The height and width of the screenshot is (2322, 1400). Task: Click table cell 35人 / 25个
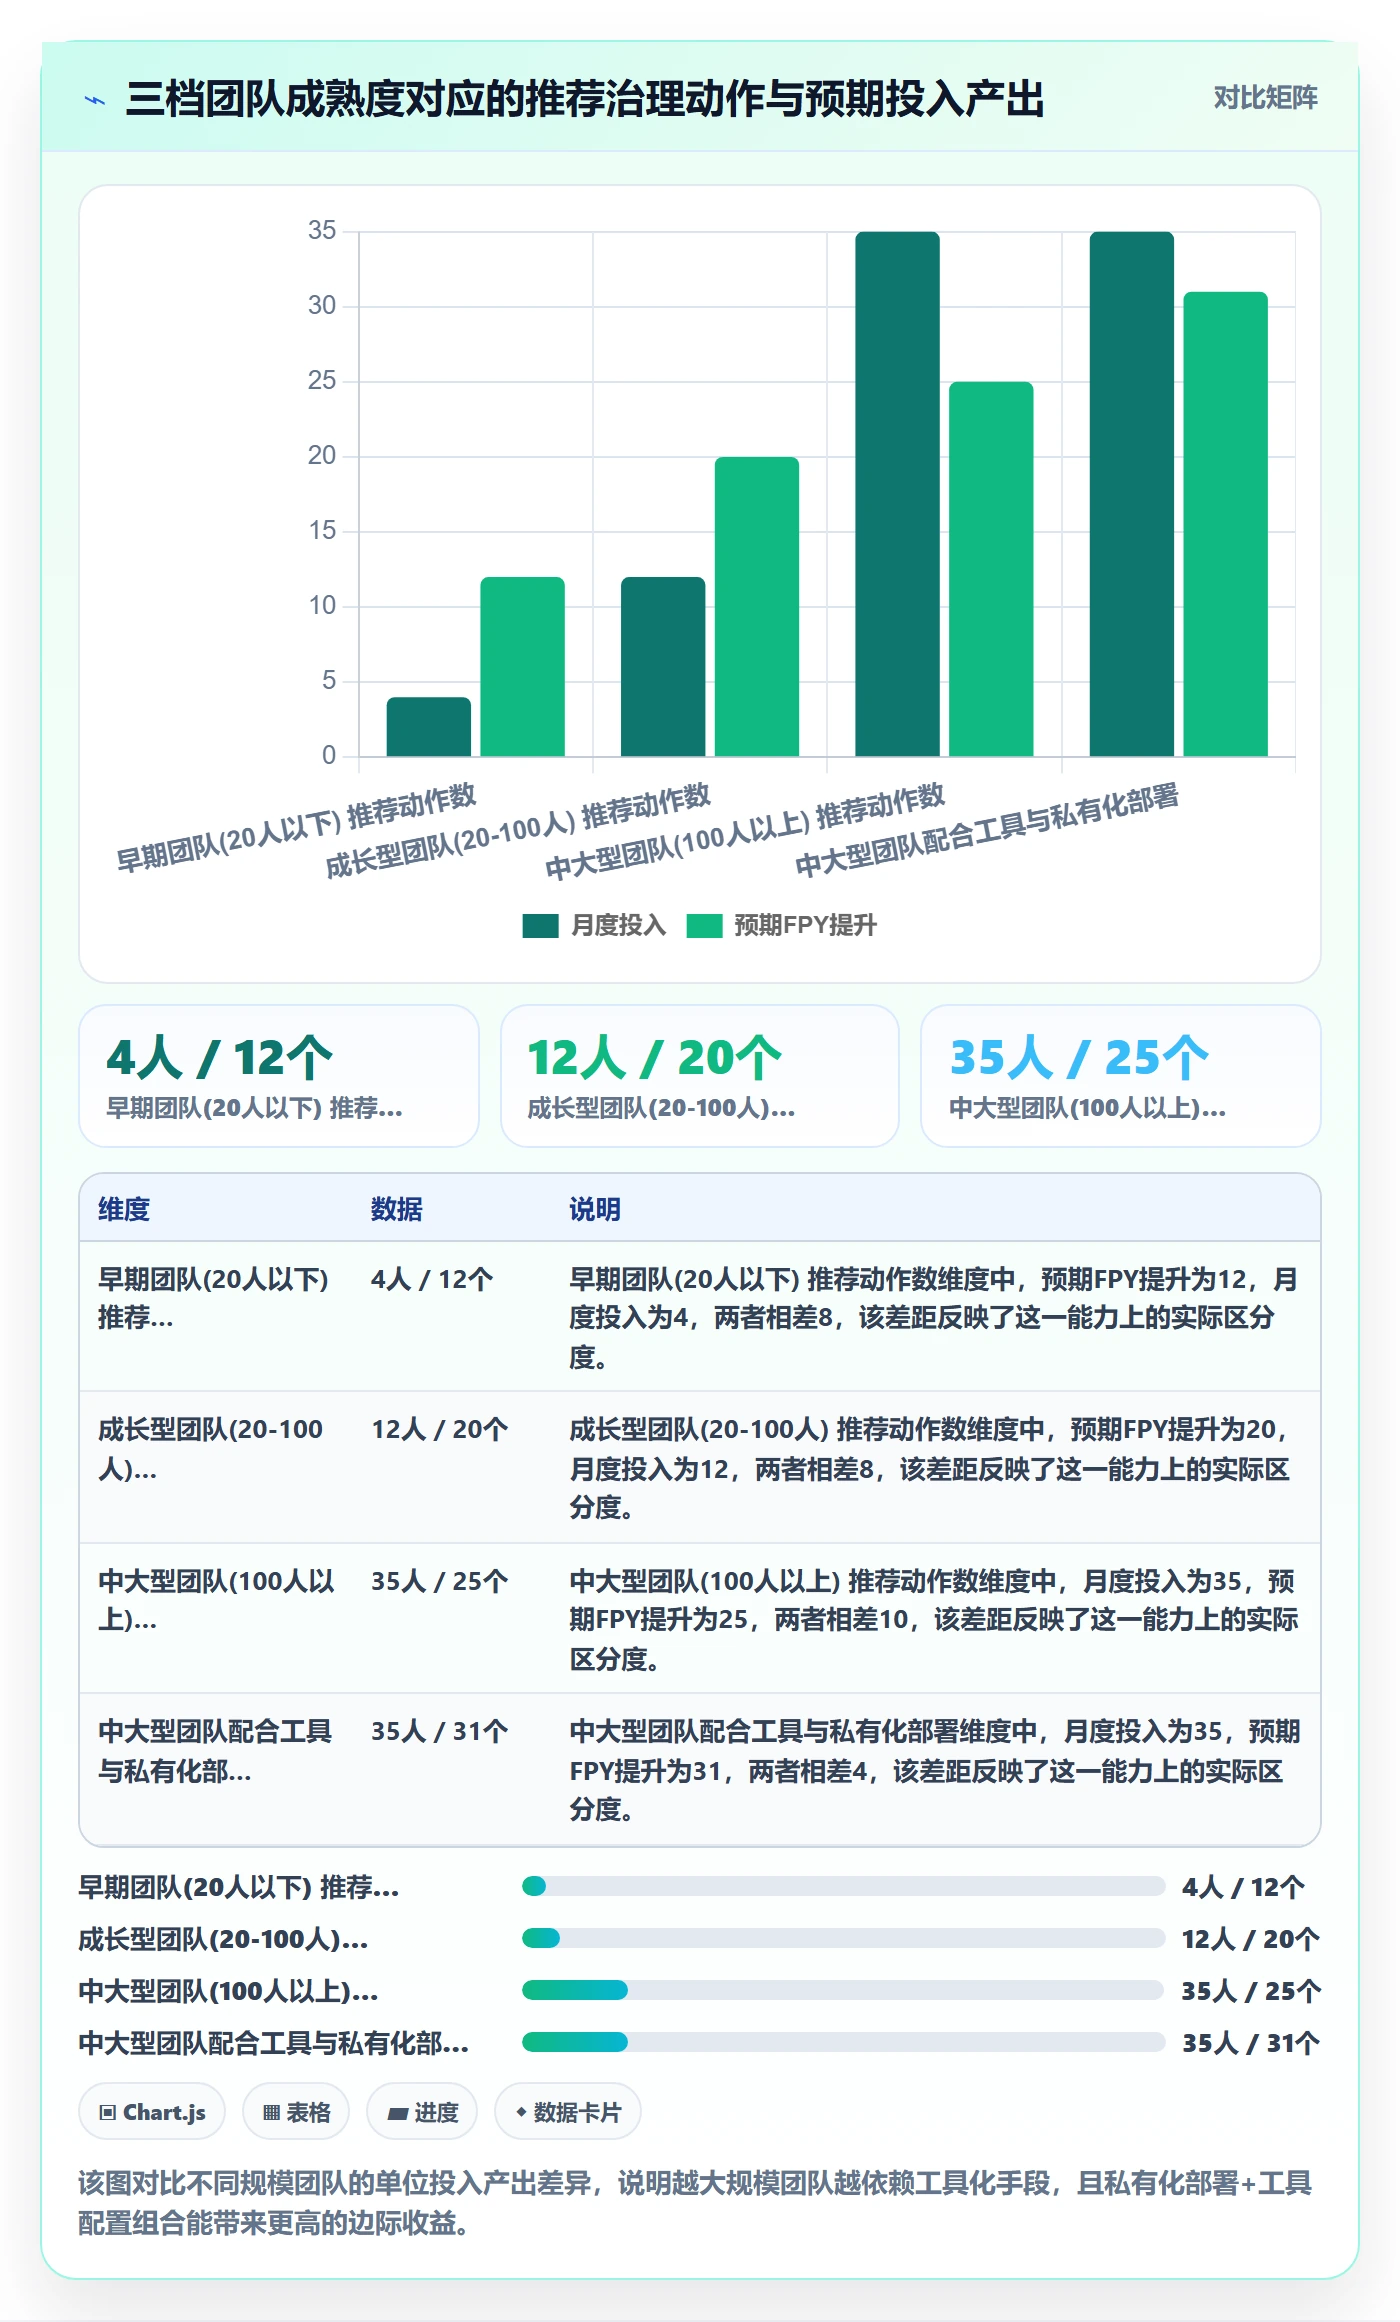[x=440, y=1582]
